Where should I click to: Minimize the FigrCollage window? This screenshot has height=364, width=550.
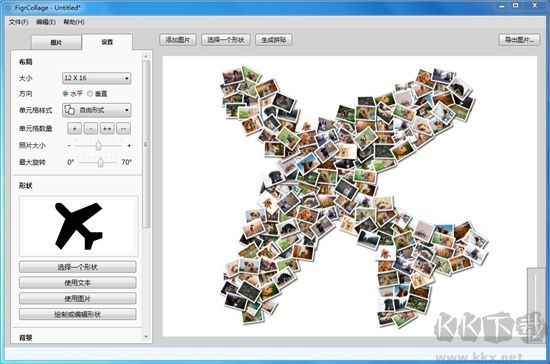click(x=502, y=6)
